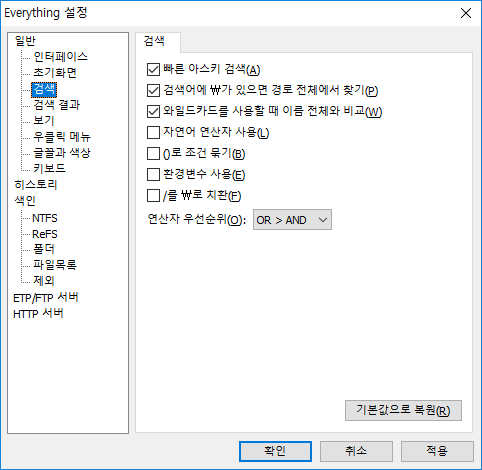Select highlighted 검색 tree item
This screenshot has height=470, width=482.
click(44, 89)
